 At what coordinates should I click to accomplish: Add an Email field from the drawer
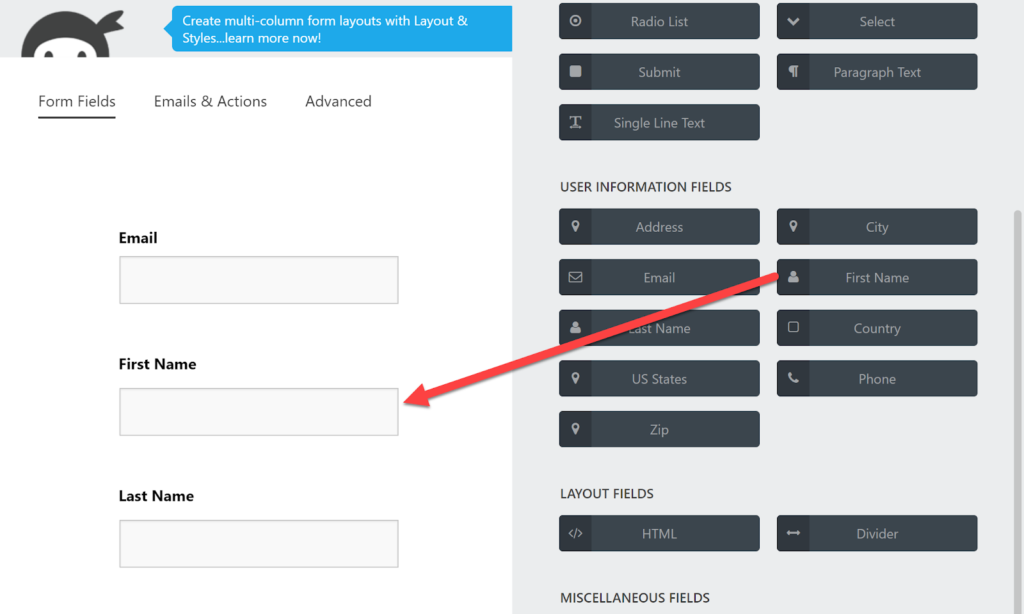coord(659,277)
